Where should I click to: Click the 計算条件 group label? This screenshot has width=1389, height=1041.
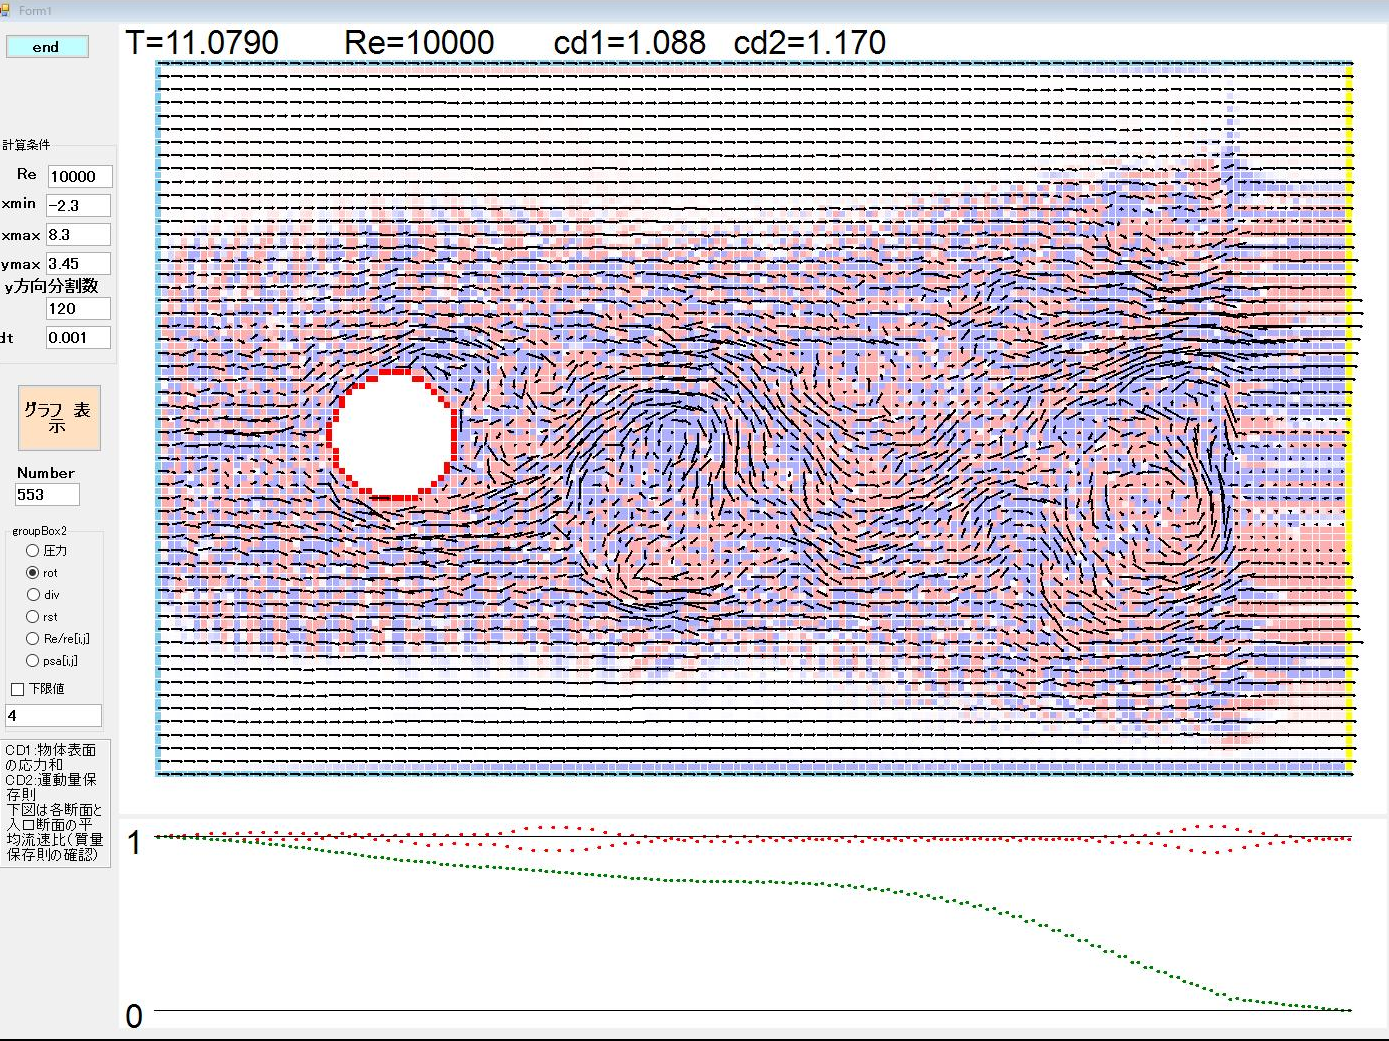(x=26, y=145)
